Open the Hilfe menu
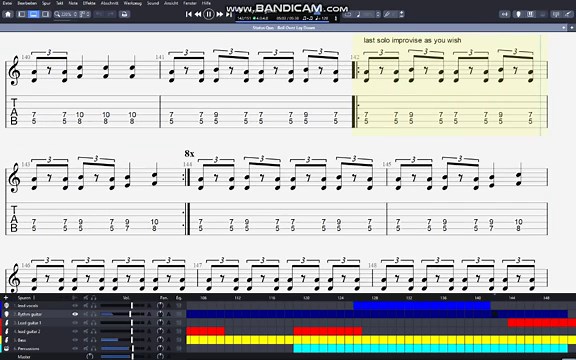Viewport: 576px width, 360px height. [206, 3]
